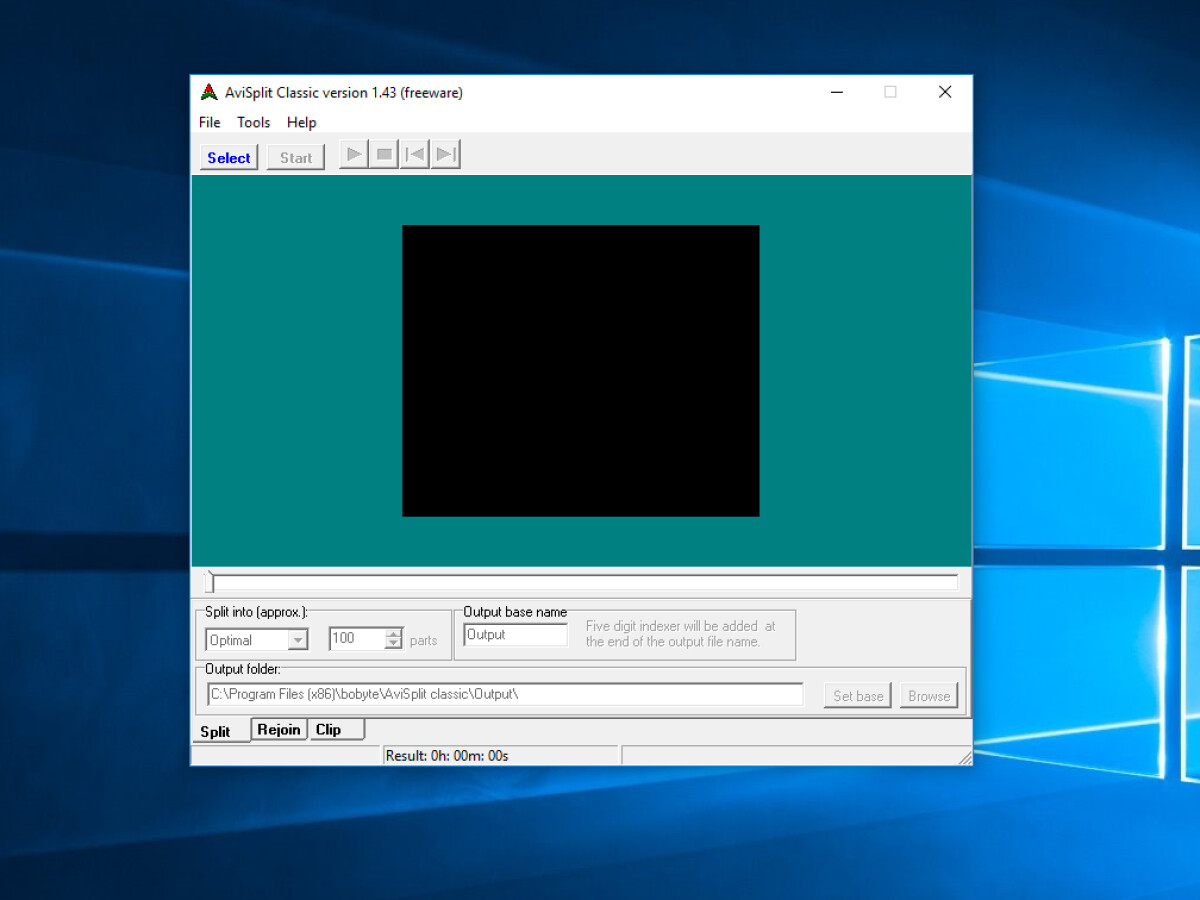Screen dimensions: 1200x900
Task: Click Browse for the output folder
Action: pyautogui.click(x=929, y=696)
